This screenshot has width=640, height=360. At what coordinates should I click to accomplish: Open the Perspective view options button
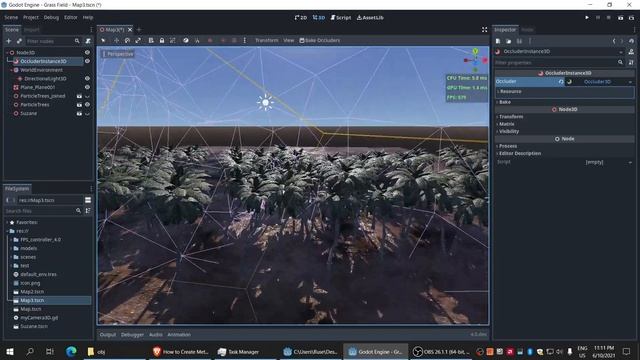click(x=118, y=54)
